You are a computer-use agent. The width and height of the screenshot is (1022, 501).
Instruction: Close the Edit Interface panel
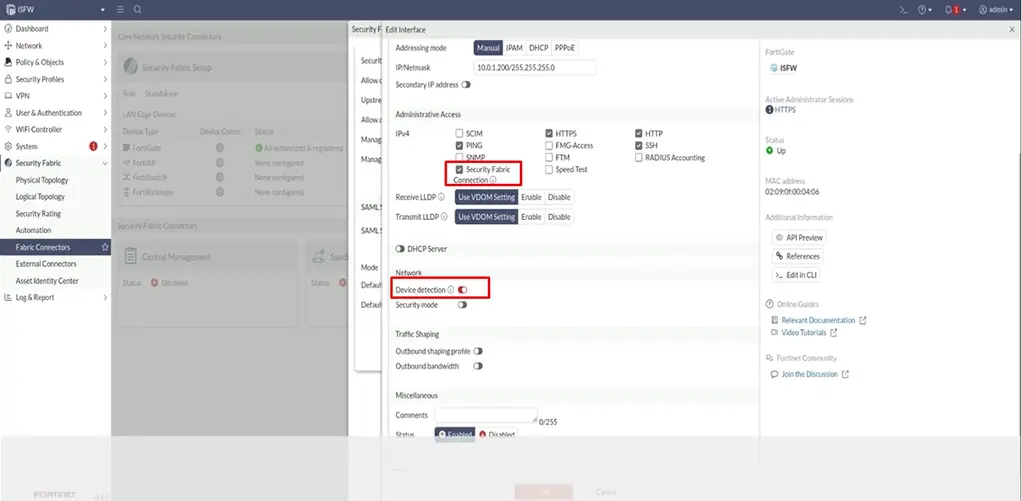tap(1012, 29)
